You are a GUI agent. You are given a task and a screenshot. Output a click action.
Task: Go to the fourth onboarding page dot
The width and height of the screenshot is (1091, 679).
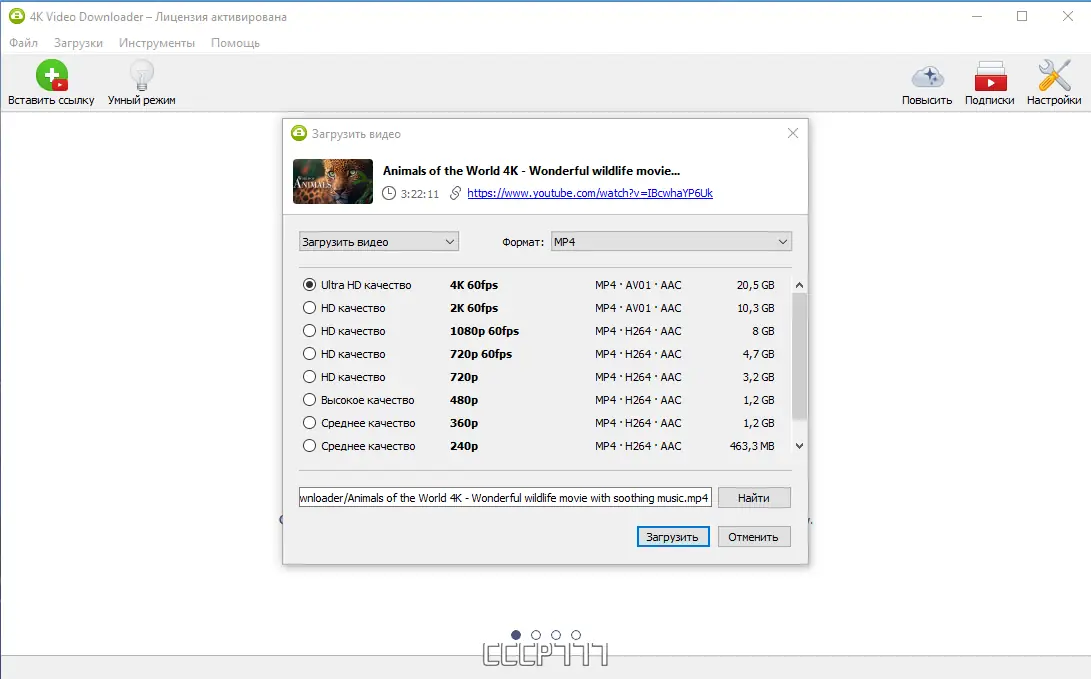(x=575, y=634)
